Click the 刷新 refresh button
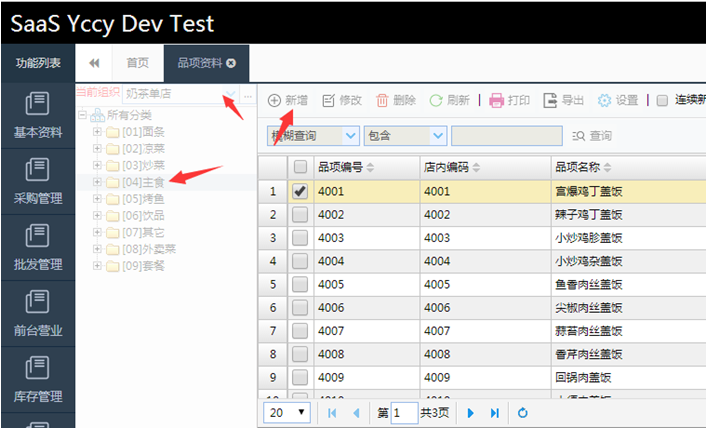Image resolution: width=709 pixels, height=432 pixels. (449, 100)
